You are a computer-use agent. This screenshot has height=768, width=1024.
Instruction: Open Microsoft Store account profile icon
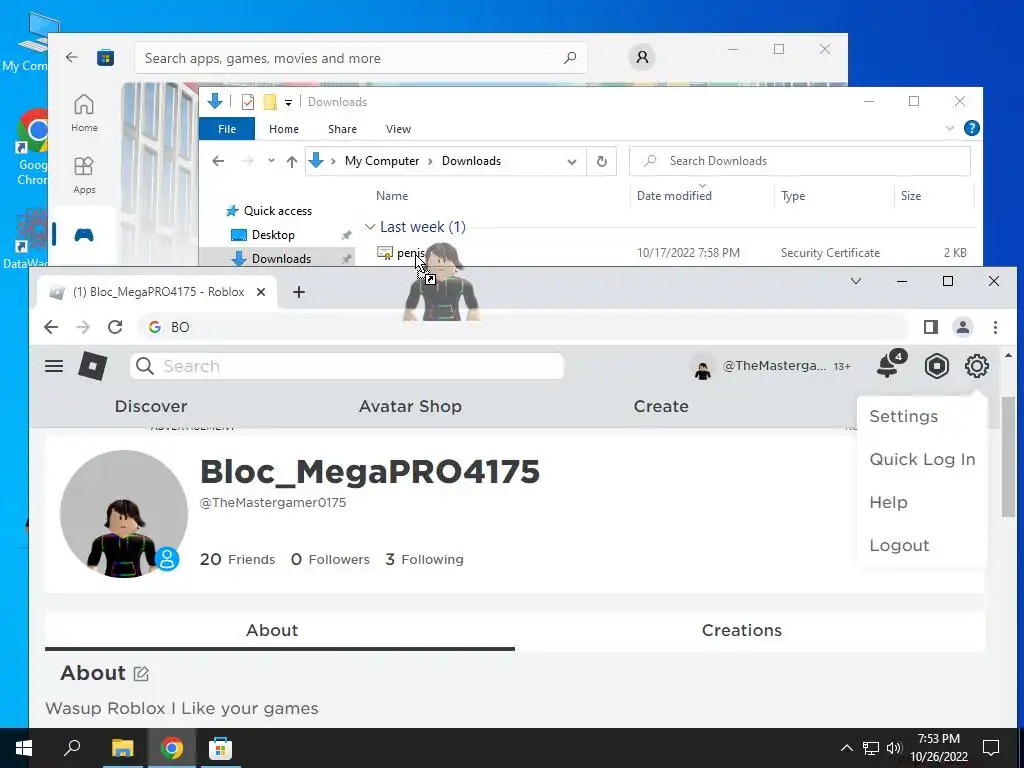tap(642, 57)
